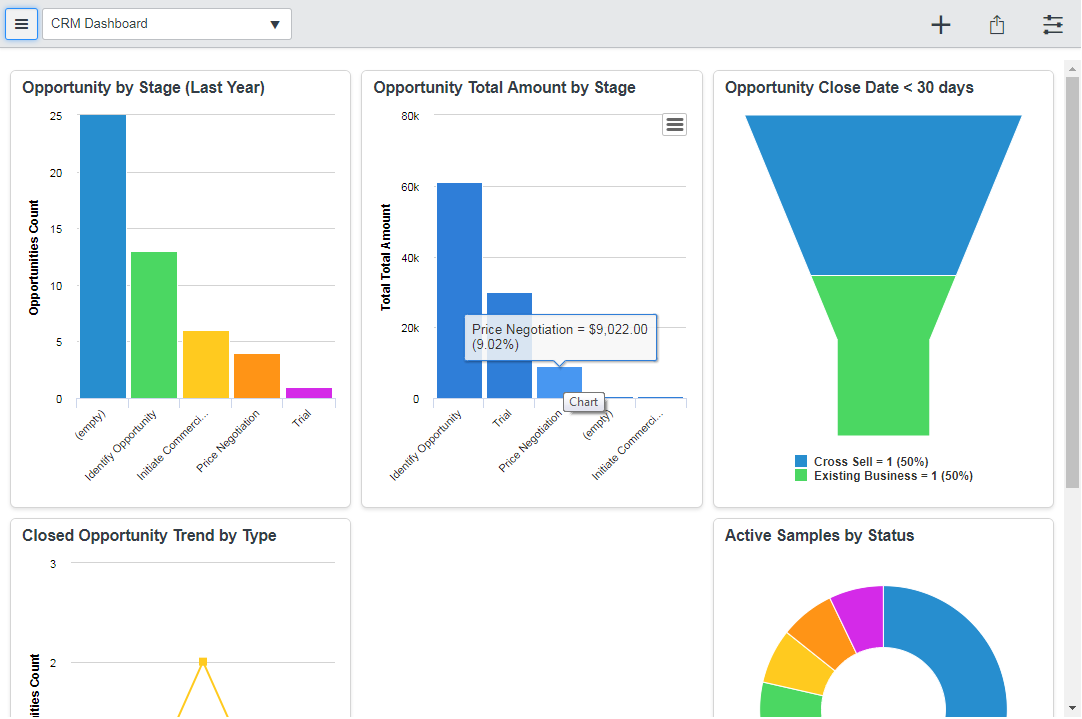The image size is (1082, 719).
Task: Click 'Price Negotiation' axis label in Opportunity by Stage
Action: pyautogui.click(x=228, y=441)
